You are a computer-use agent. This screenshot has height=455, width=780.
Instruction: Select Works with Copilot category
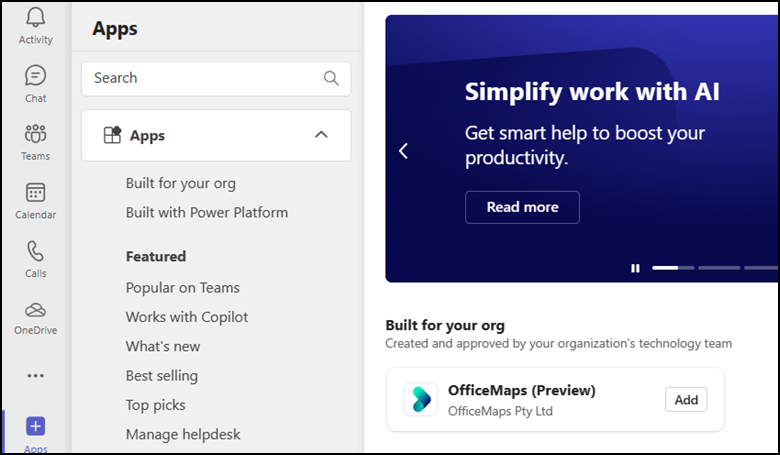187,317
